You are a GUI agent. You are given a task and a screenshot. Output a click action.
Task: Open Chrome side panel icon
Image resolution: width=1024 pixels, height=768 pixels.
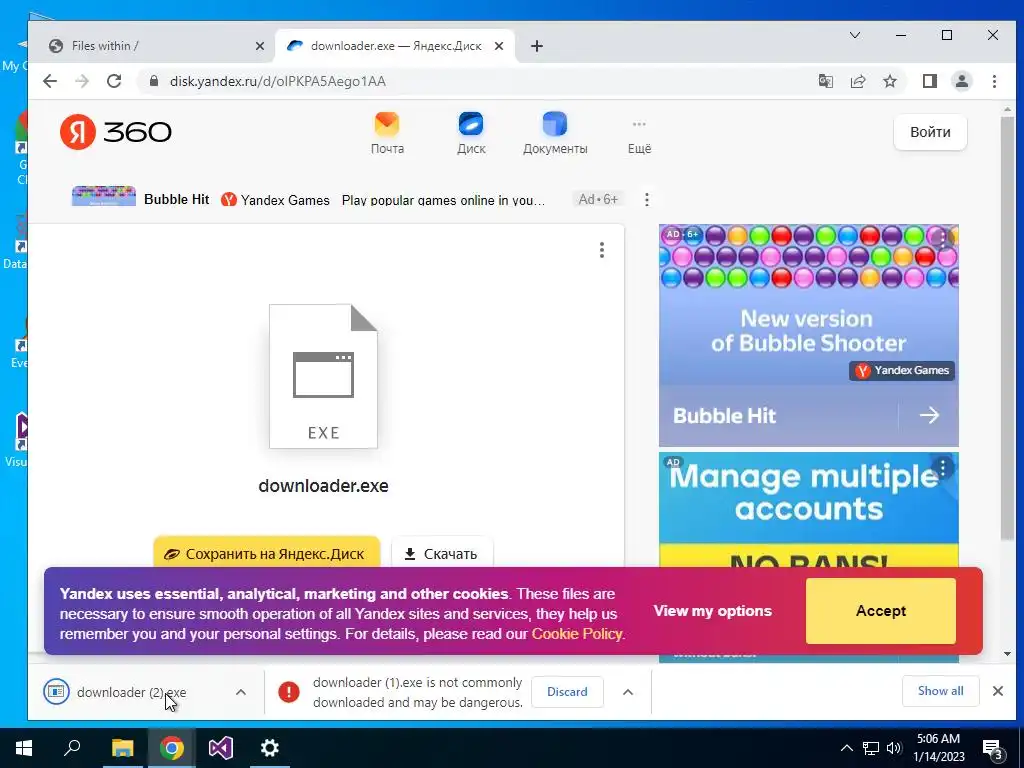tap(929, 81)
